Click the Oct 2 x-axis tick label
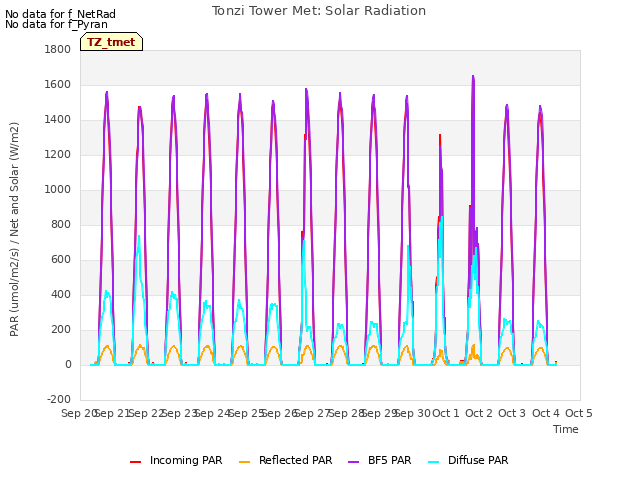Viewport: 640px width, 480px height. click(479, 413)
